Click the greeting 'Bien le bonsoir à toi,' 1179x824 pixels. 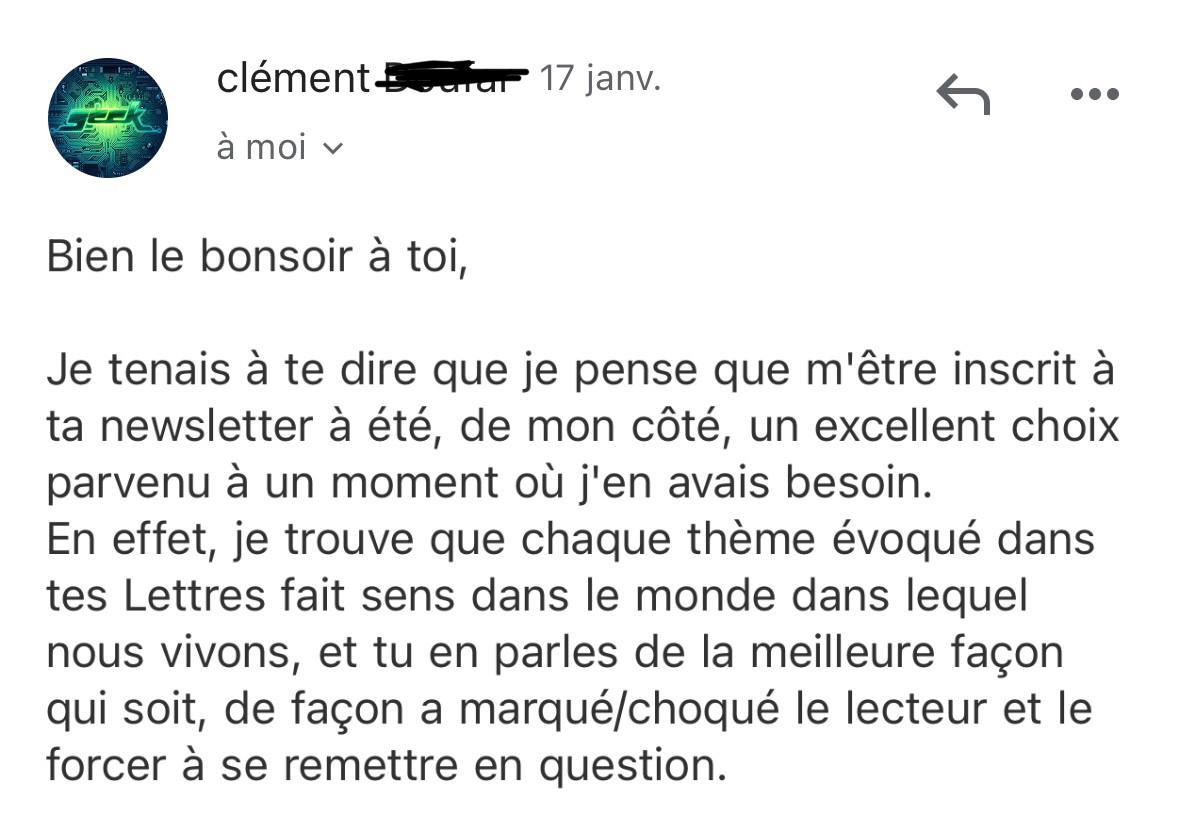coord(257,258)
